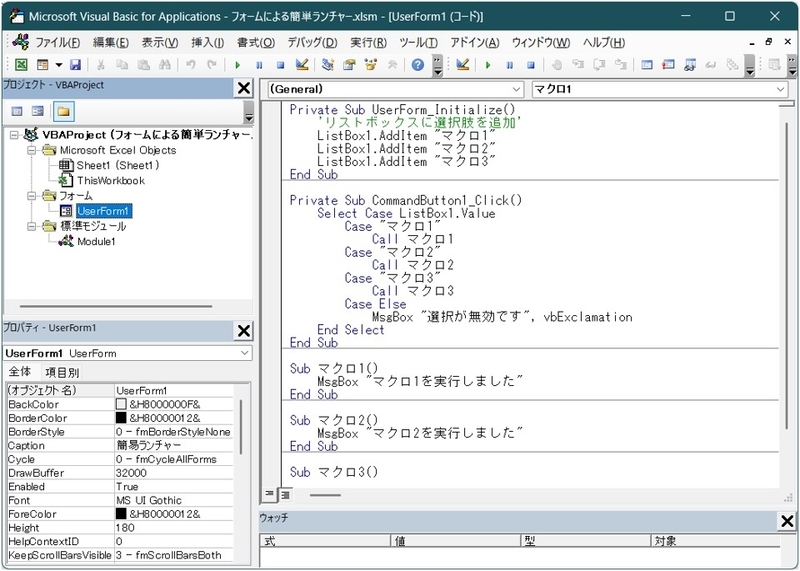This screenshot has height=571, width=800.
Task: Collapse the 標準モジュール folder node
Action: [x=32, y=226]
